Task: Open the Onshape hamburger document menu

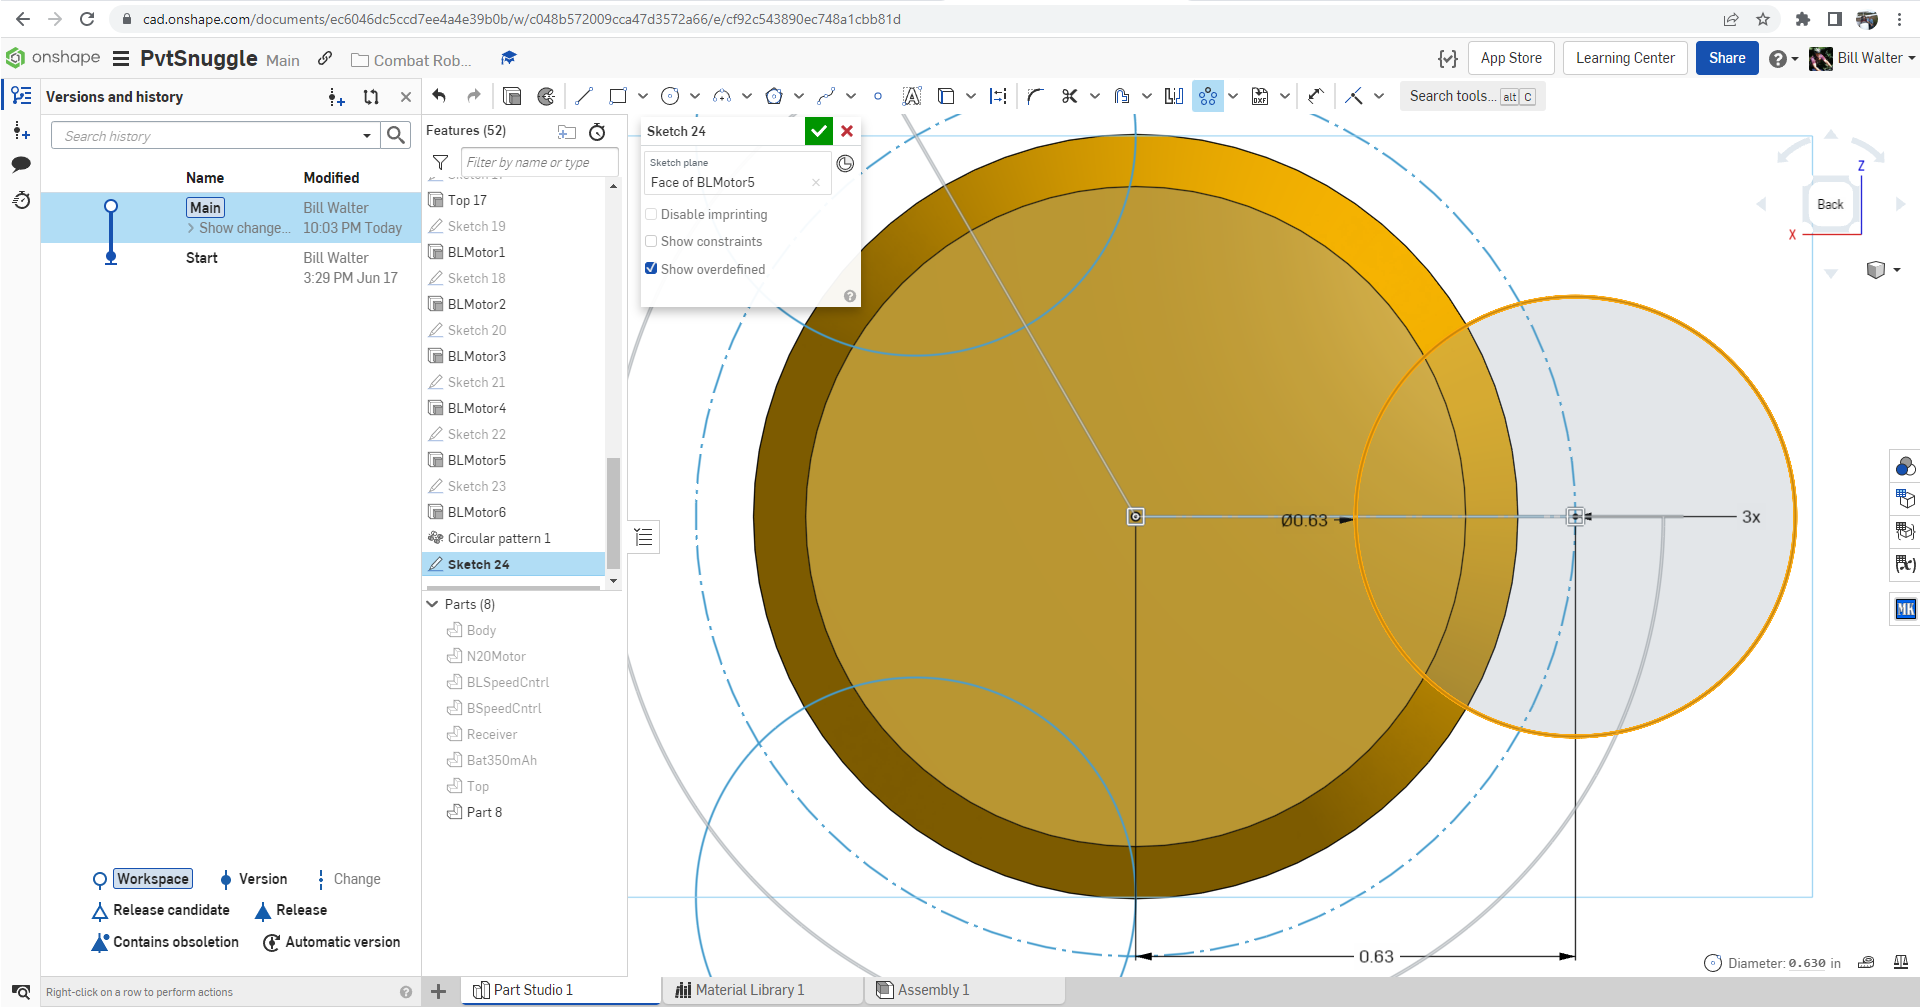Action: click(x=121, y=58)
